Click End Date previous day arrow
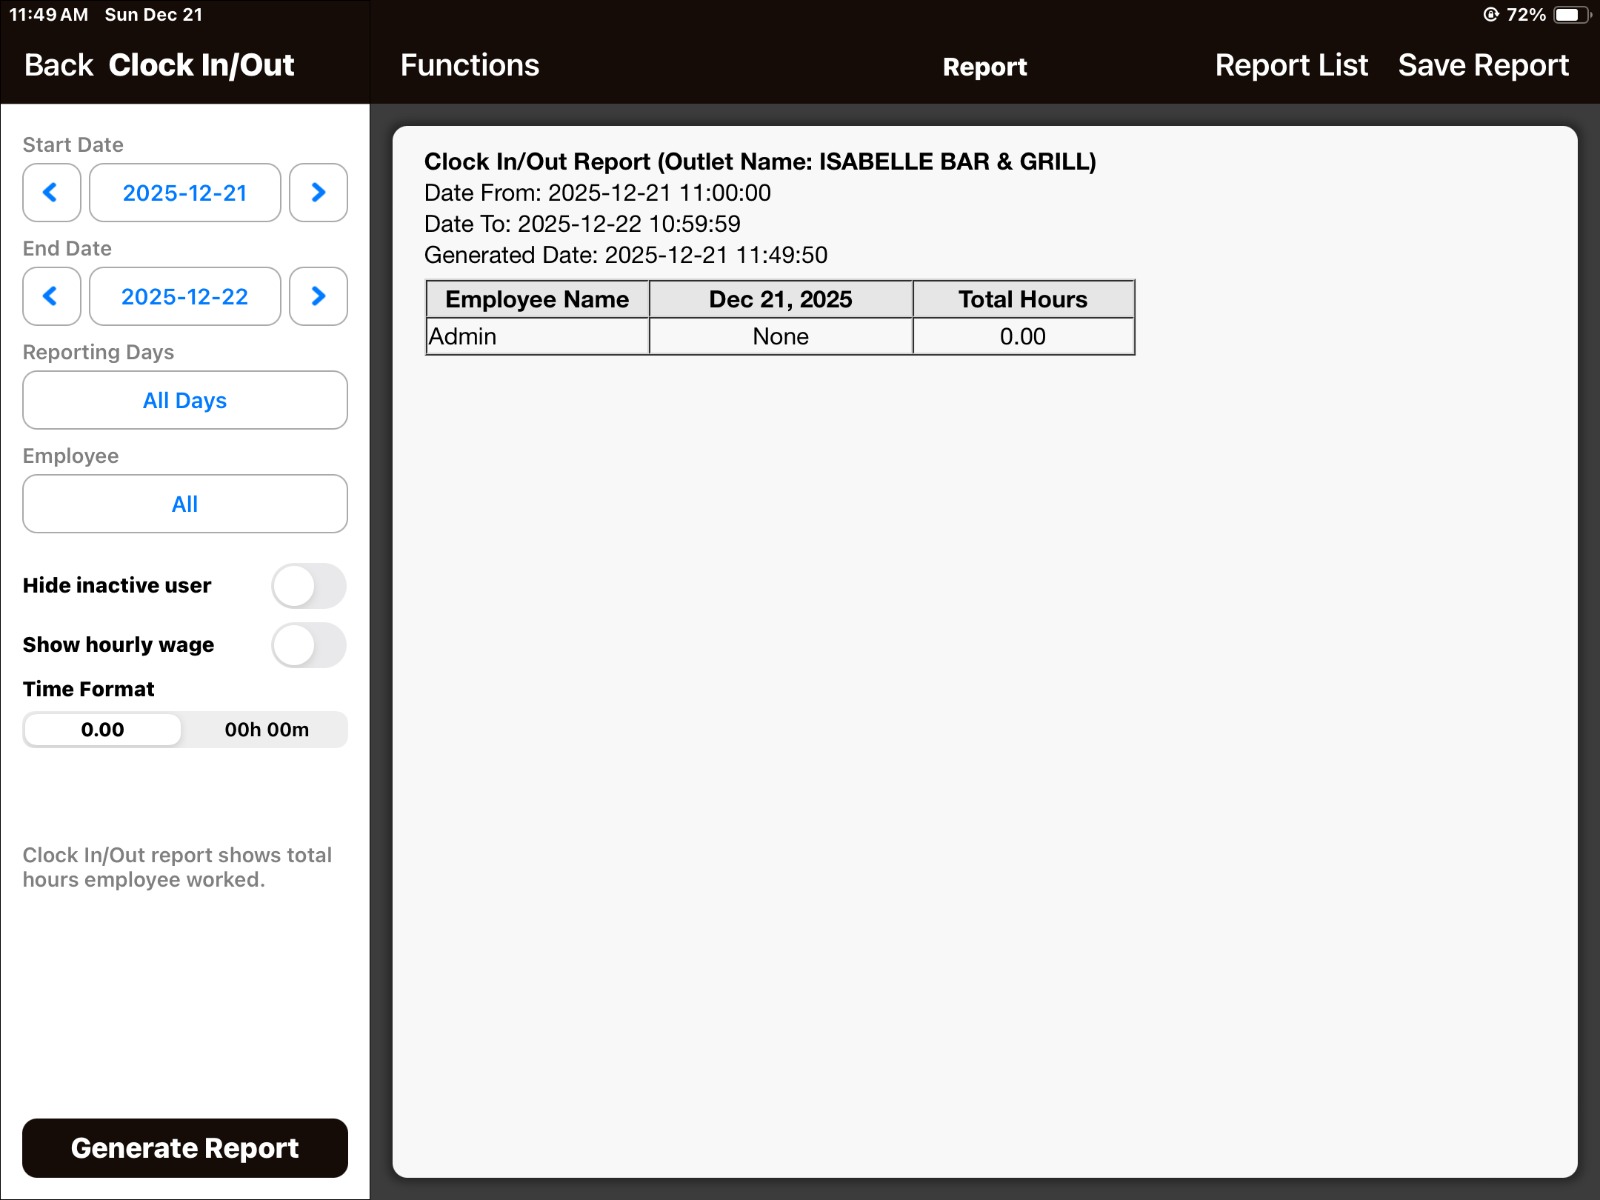The width and height of the screenshot is (1600, 1200). click(x=51, y=297)
